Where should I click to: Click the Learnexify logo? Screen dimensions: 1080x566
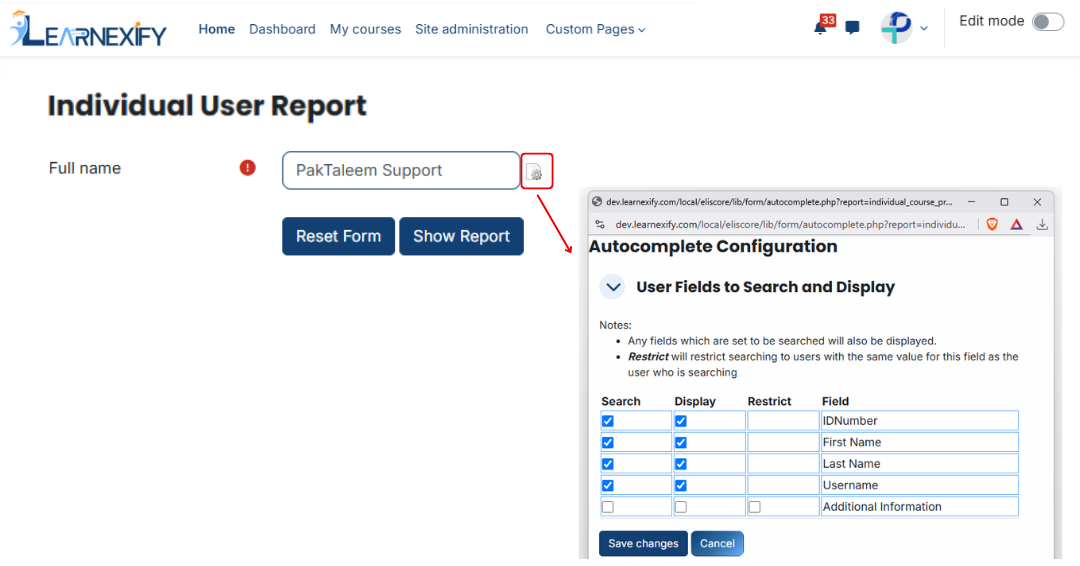[88, 29]
